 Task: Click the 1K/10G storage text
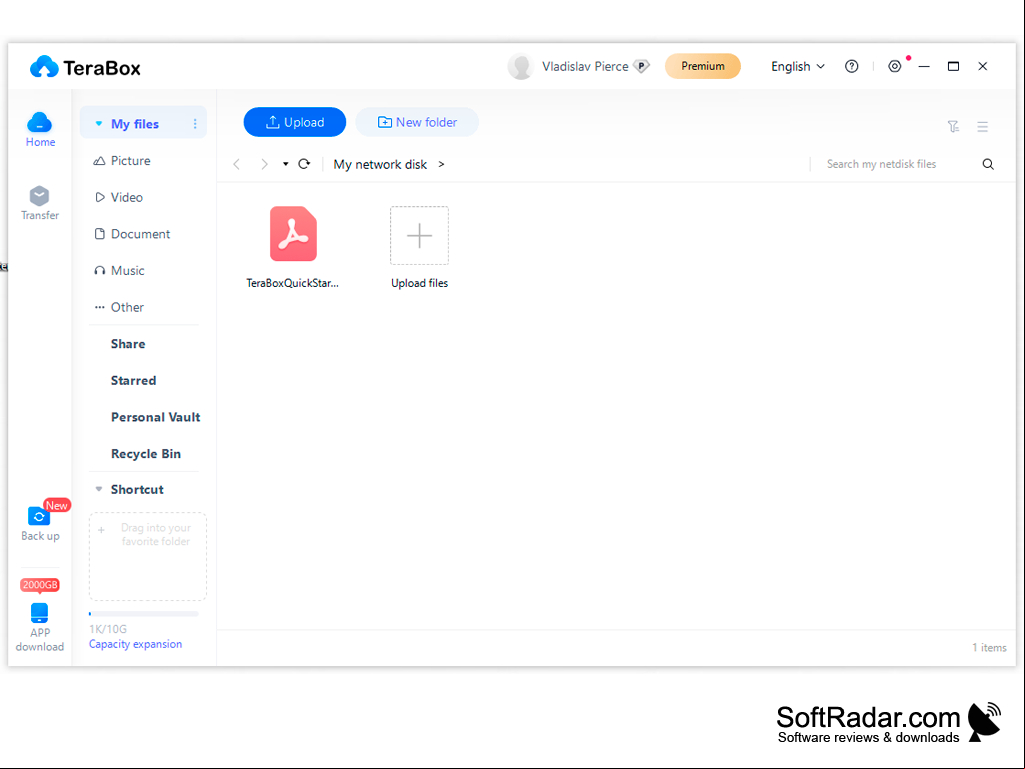108,629
